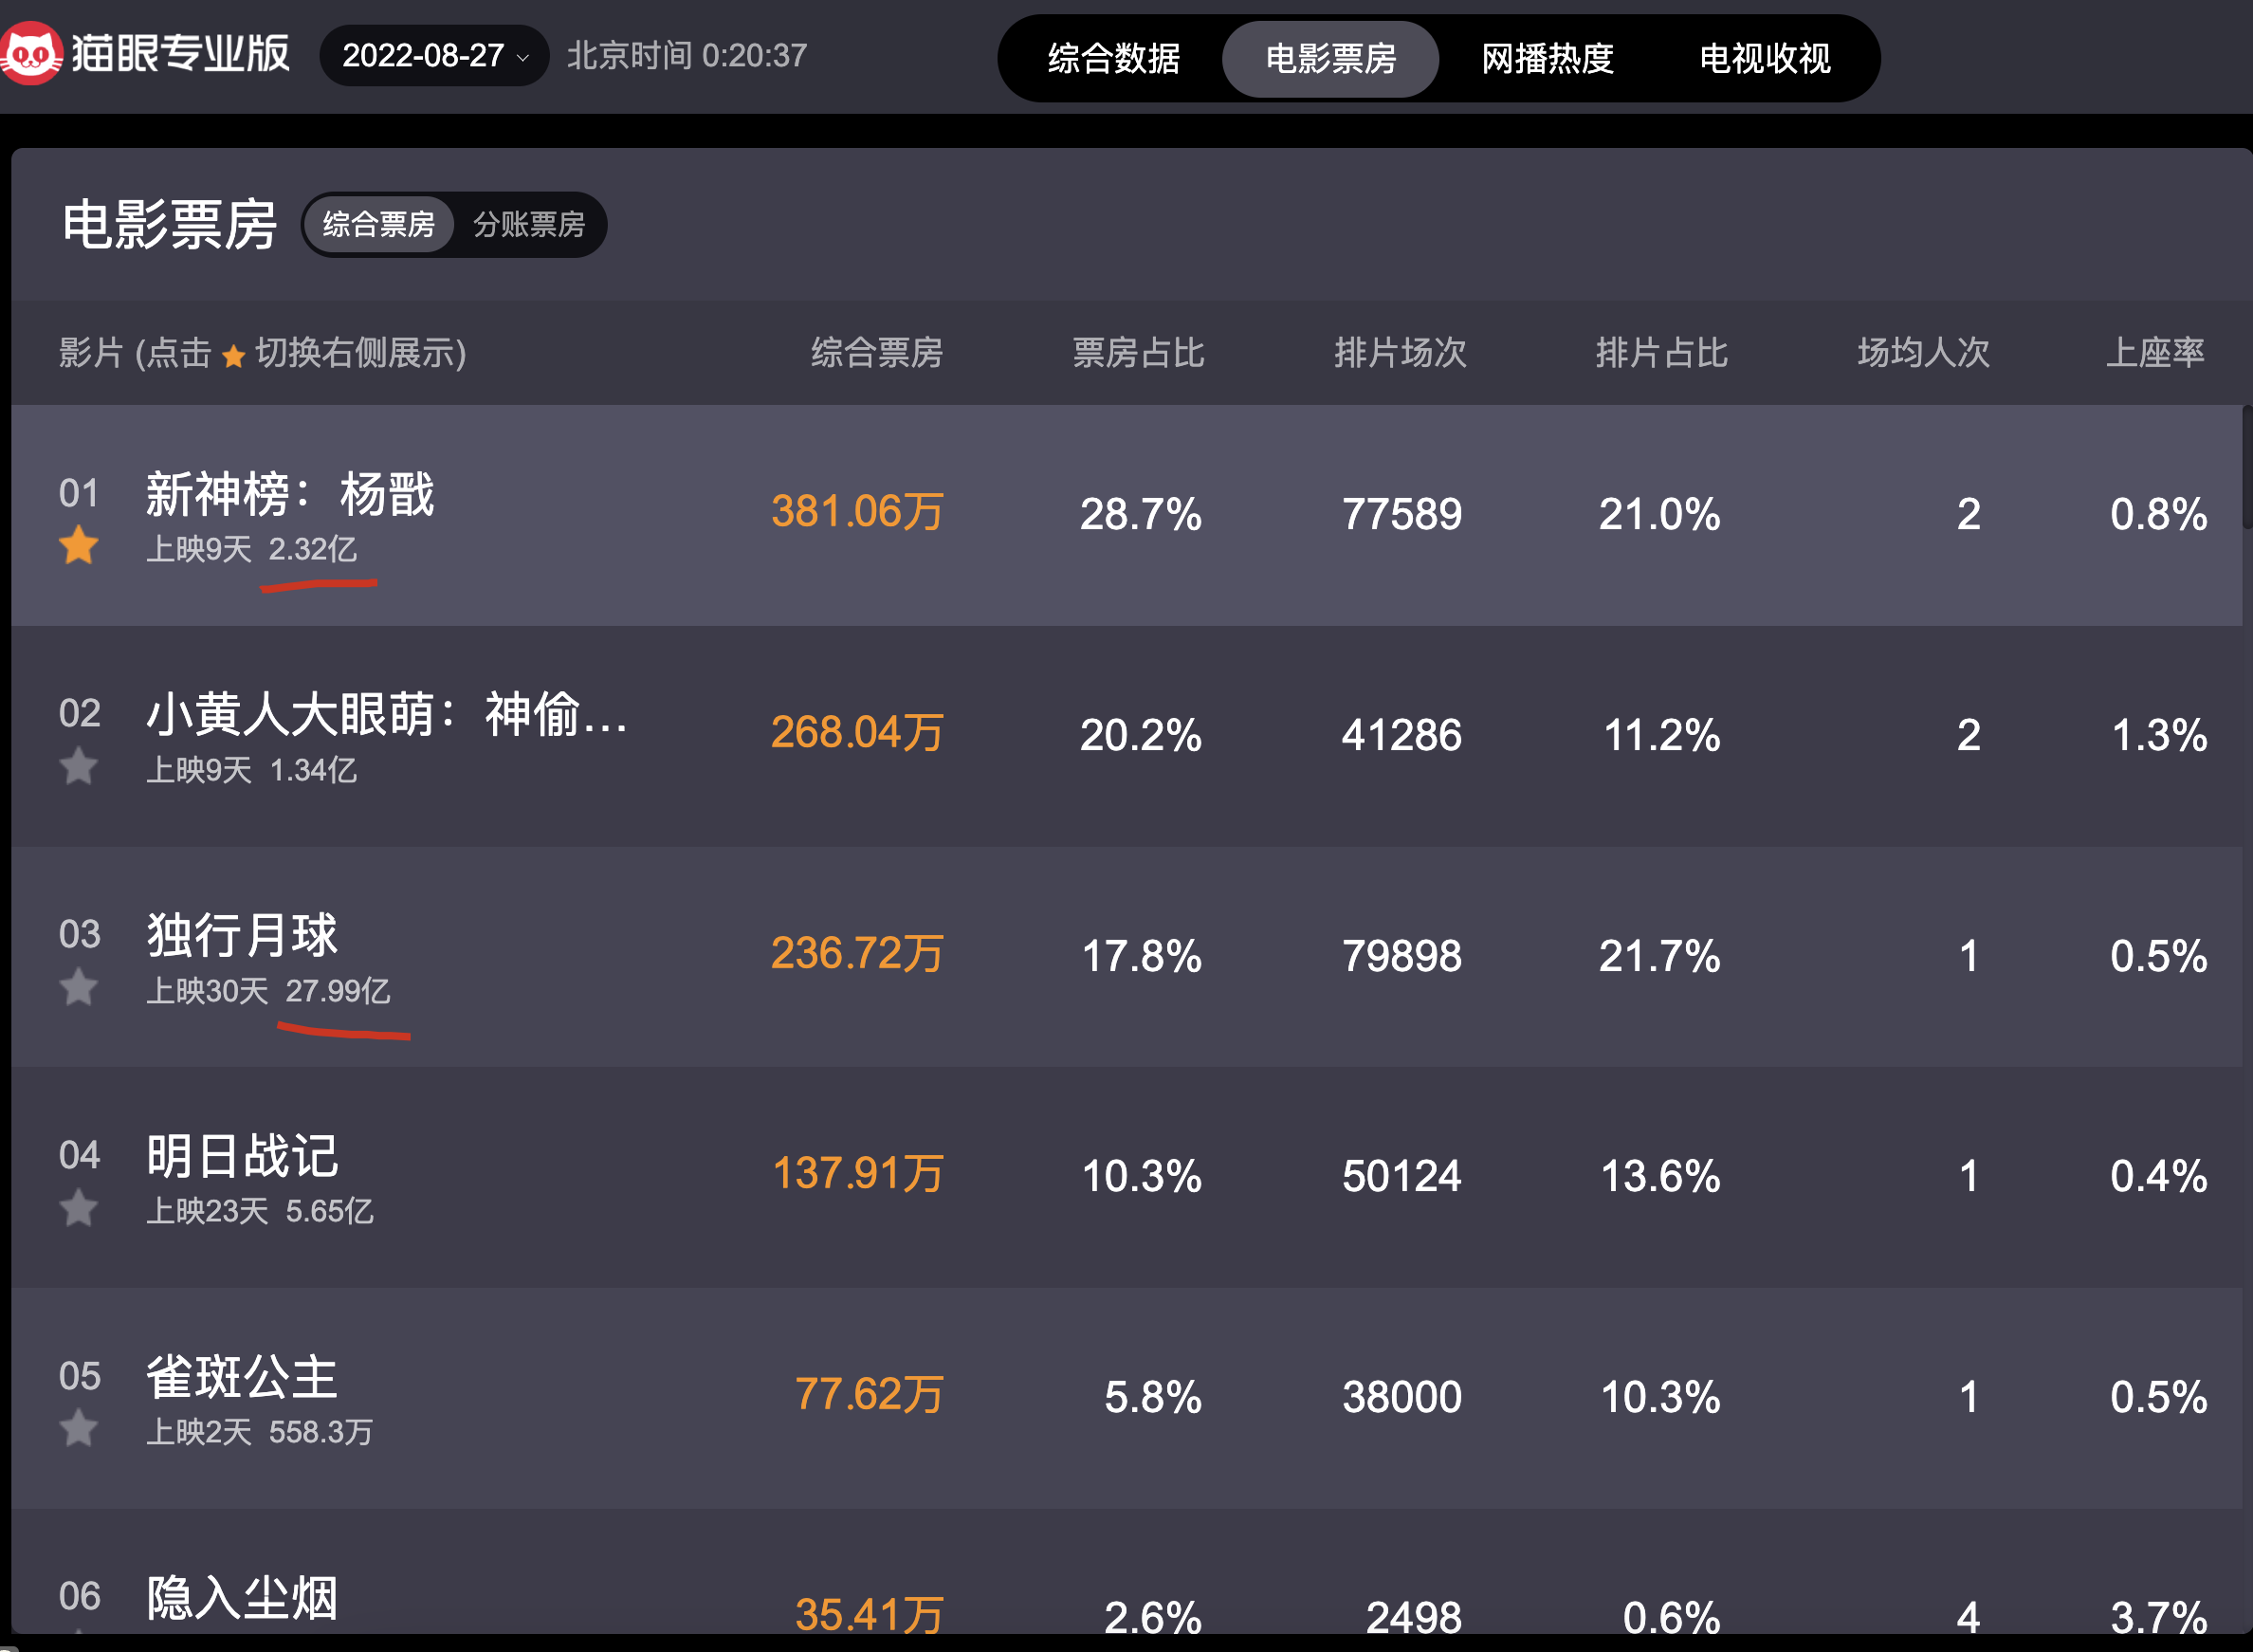Click screenings count 41286
The width and height of the screenshot is (2253, 1652).
pos(1402,736)
